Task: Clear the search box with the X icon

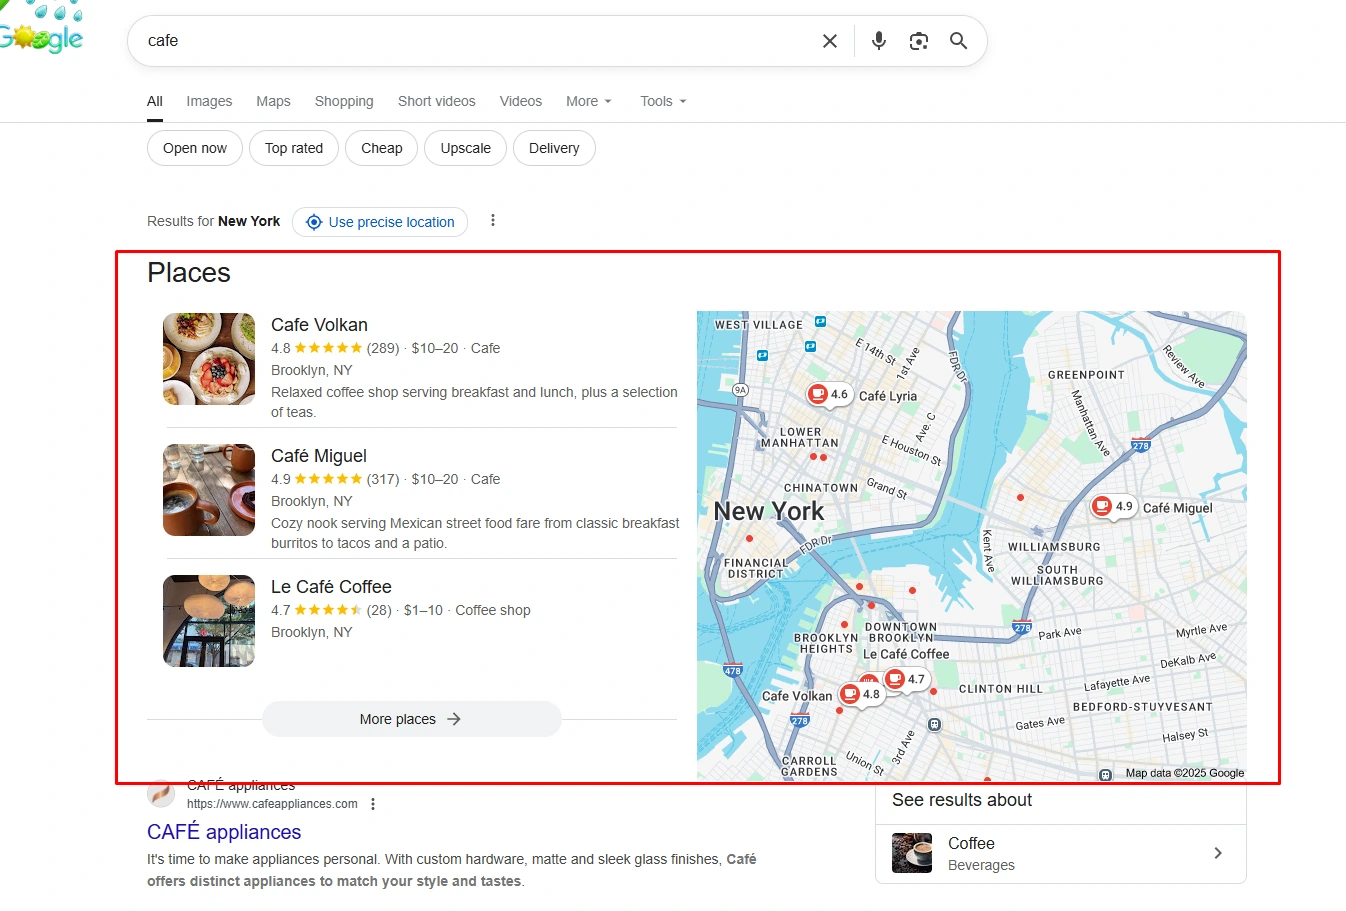Action: (x=830, y=41)
